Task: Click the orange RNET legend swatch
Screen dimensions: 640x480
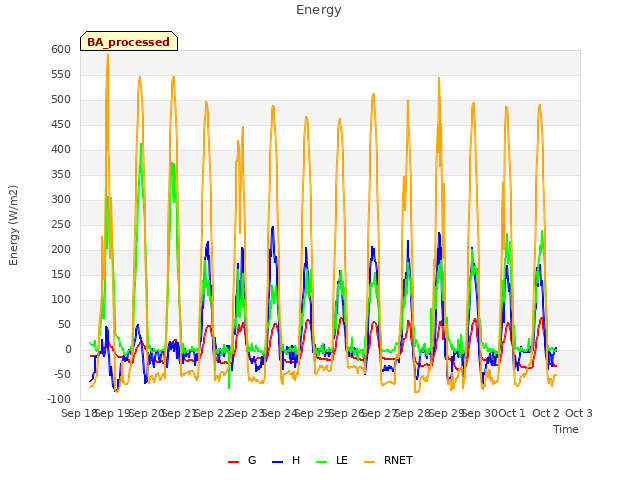Action: 369,462
